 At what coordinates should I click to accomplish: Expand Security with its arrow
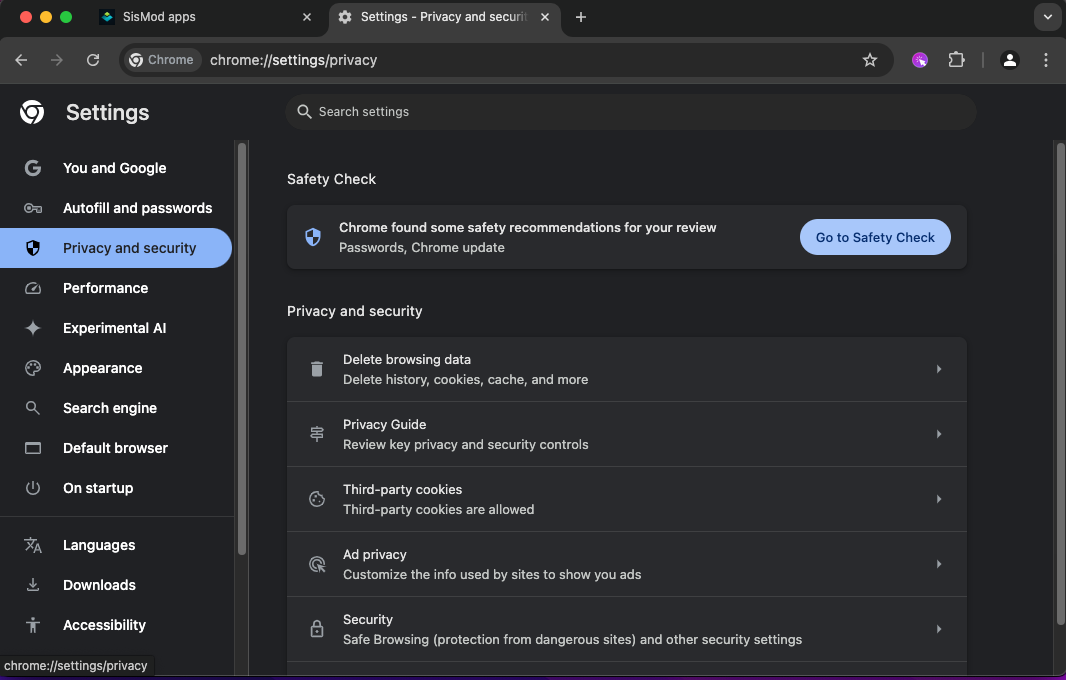pyautogui.click(x=939, y=629)
